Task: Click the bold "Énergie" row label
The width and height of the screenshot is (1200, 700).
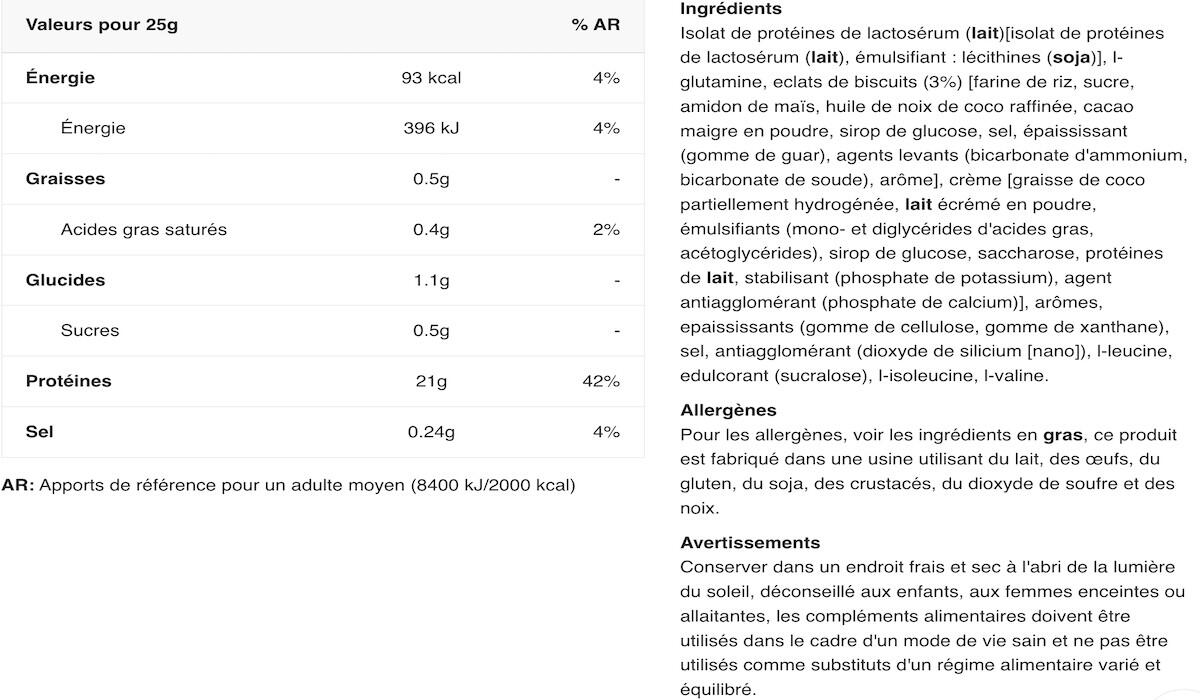Action: click(60, 78)
